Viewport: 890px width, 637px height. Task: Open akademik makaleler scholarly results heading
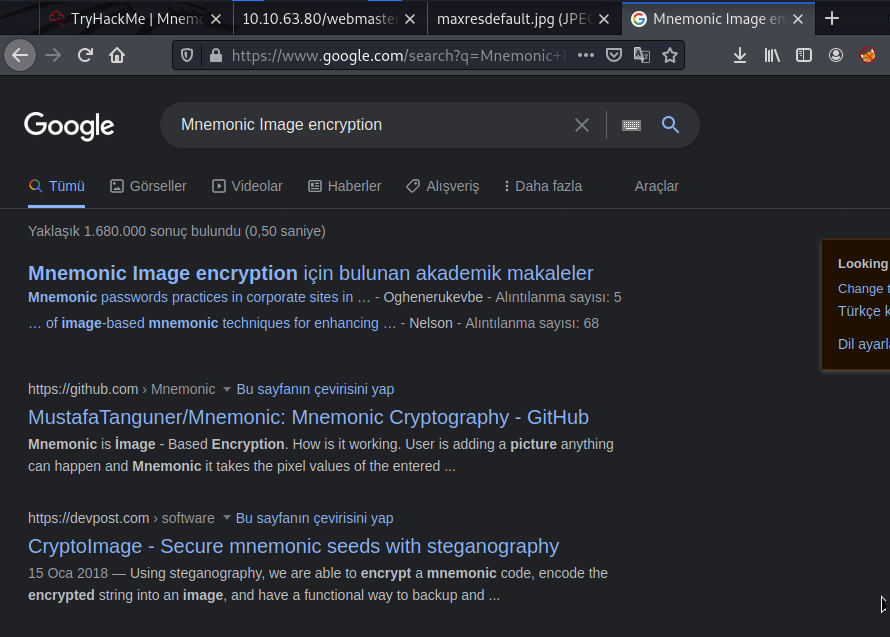coord(310,273)
